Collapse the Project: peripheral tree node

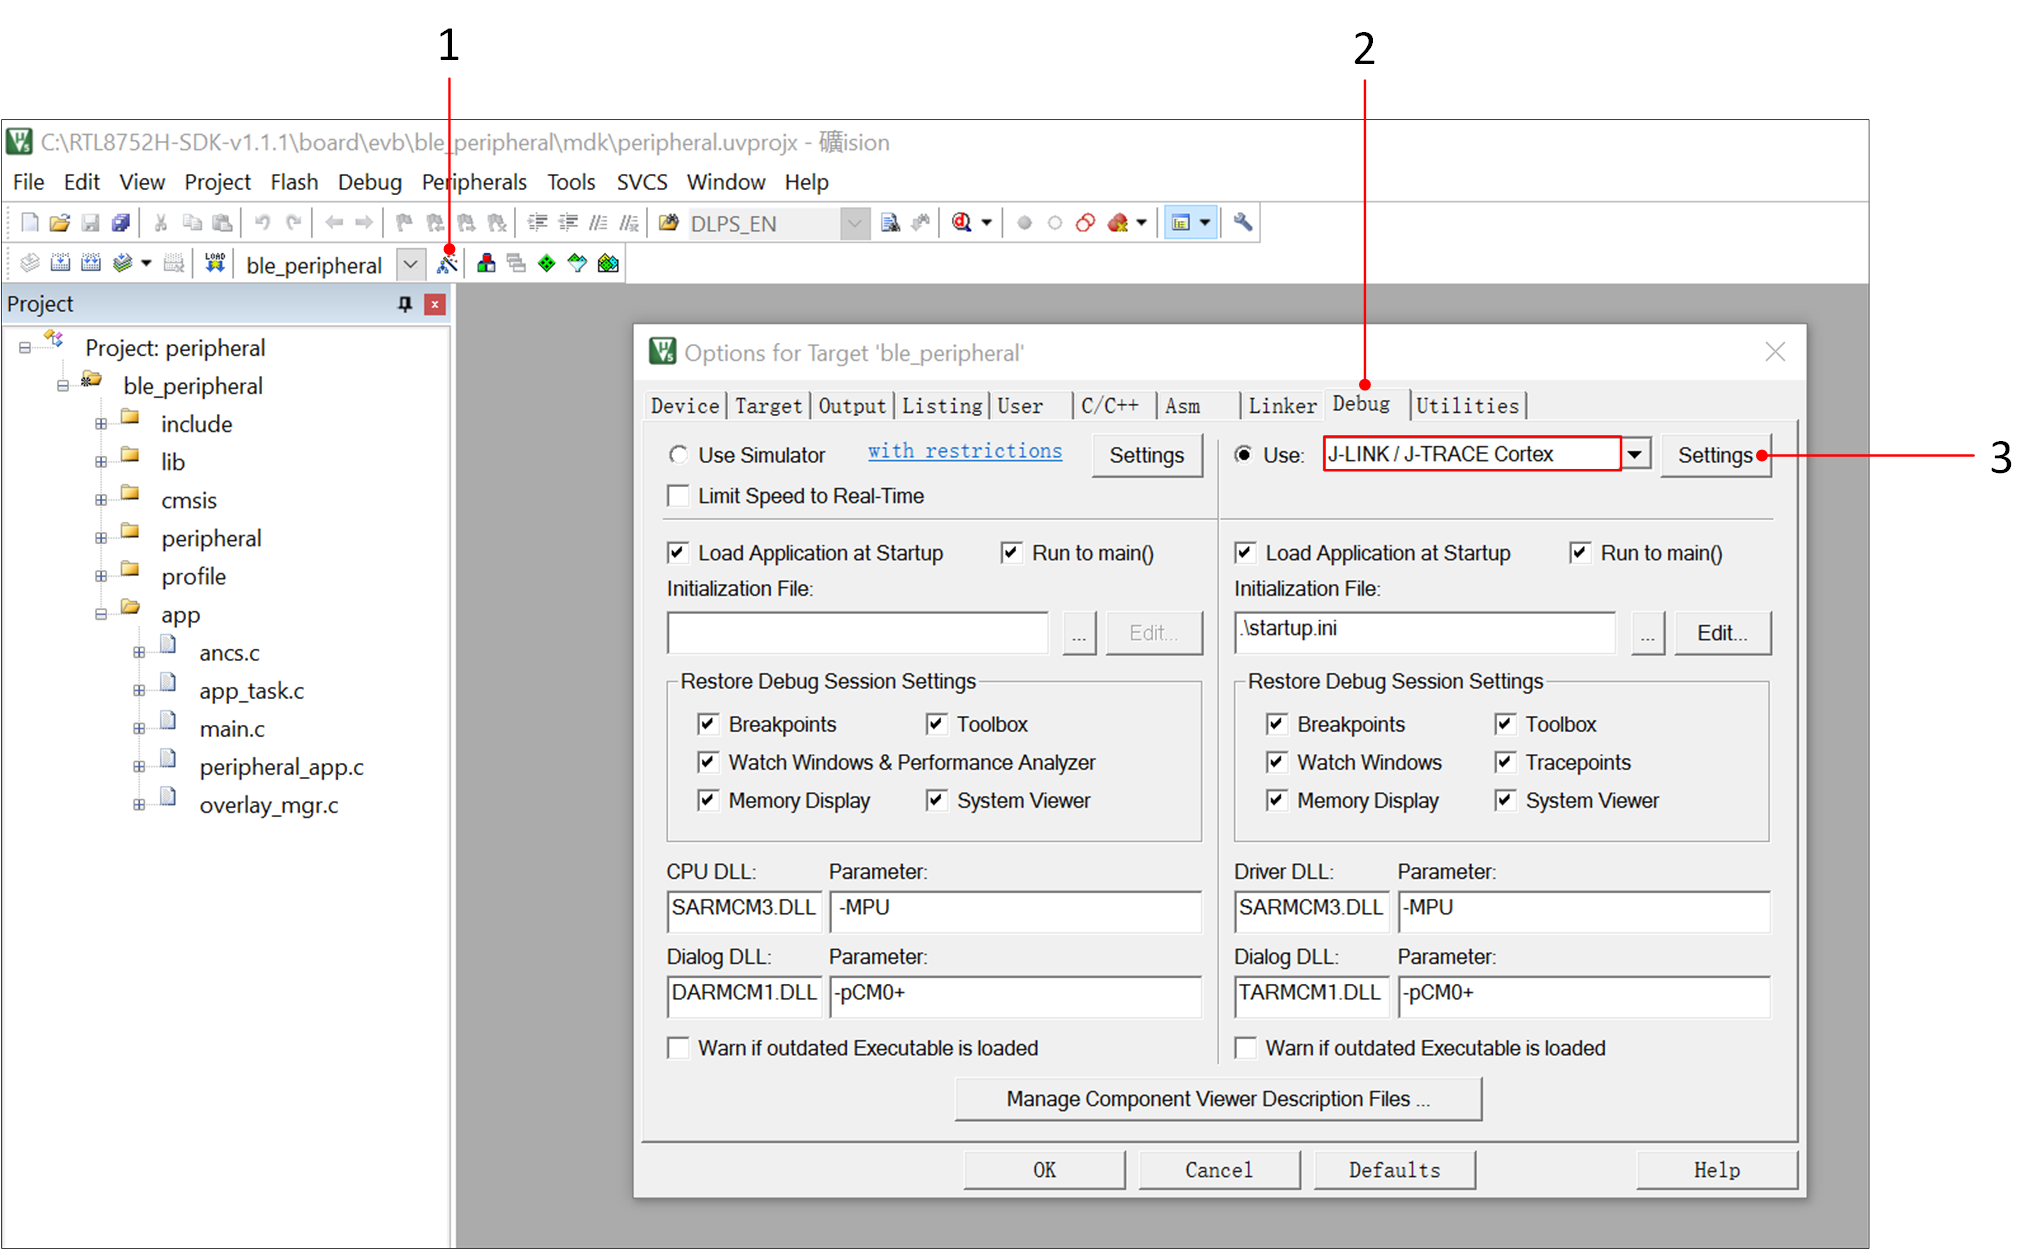[x=25, y=348]
